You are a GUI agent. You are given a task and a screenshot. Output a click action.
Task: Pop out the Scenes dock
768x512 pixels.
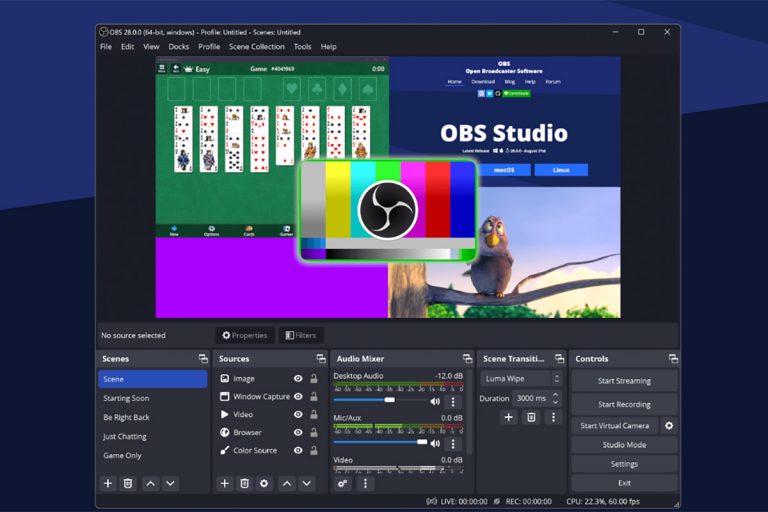[x=203, y=359]
